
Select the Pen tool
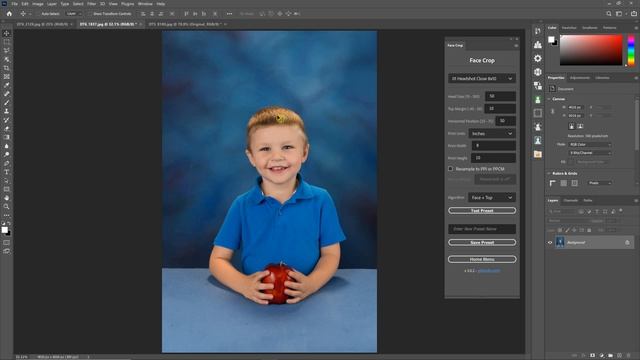[x=7, y=163]
